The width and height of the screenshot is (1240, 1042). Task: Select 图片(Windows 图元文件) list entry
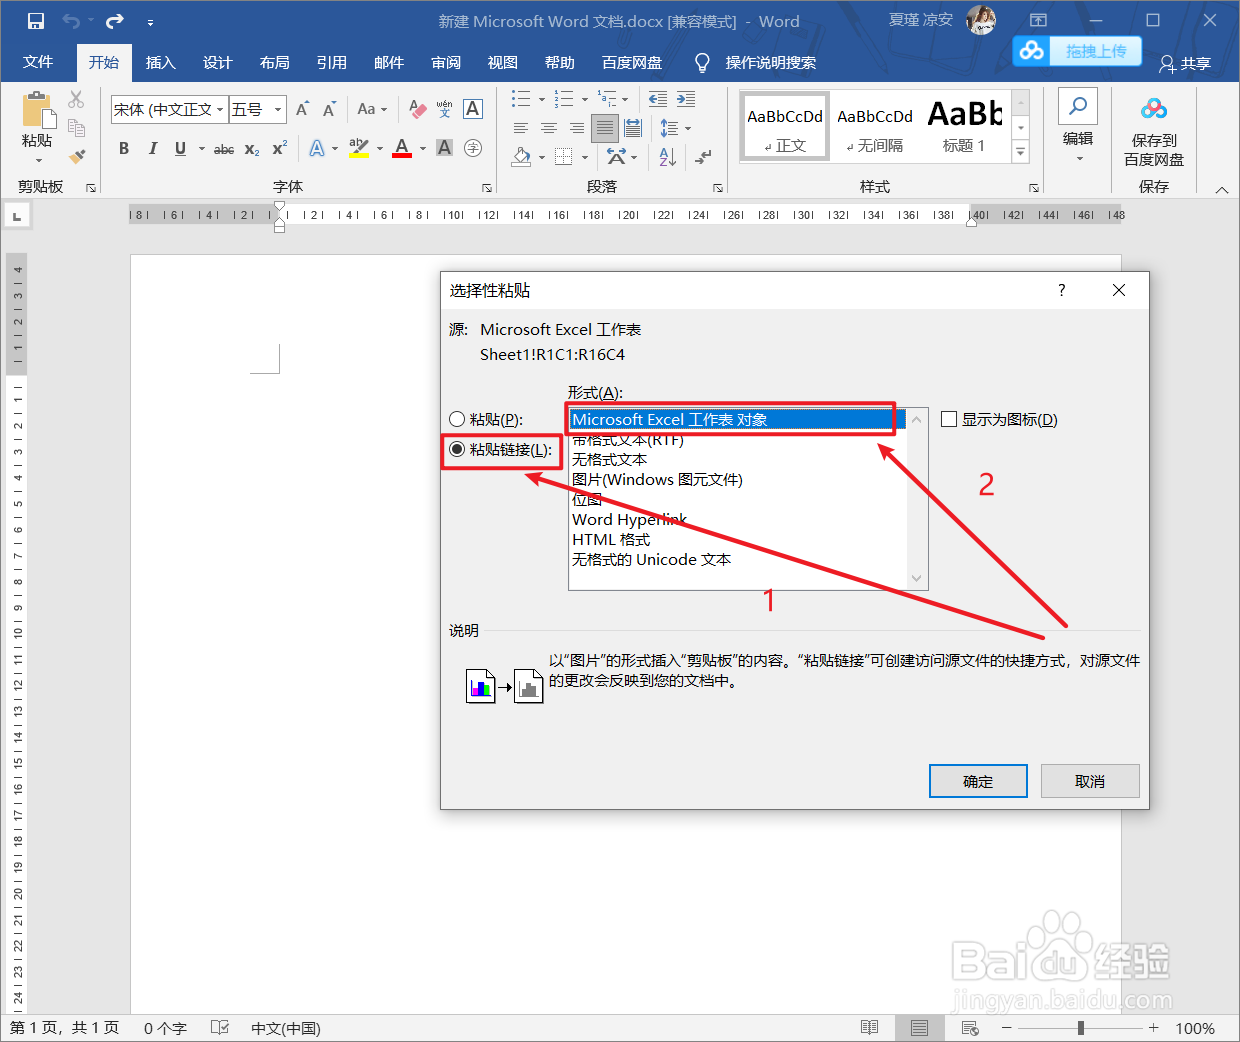tap(657, 480)
